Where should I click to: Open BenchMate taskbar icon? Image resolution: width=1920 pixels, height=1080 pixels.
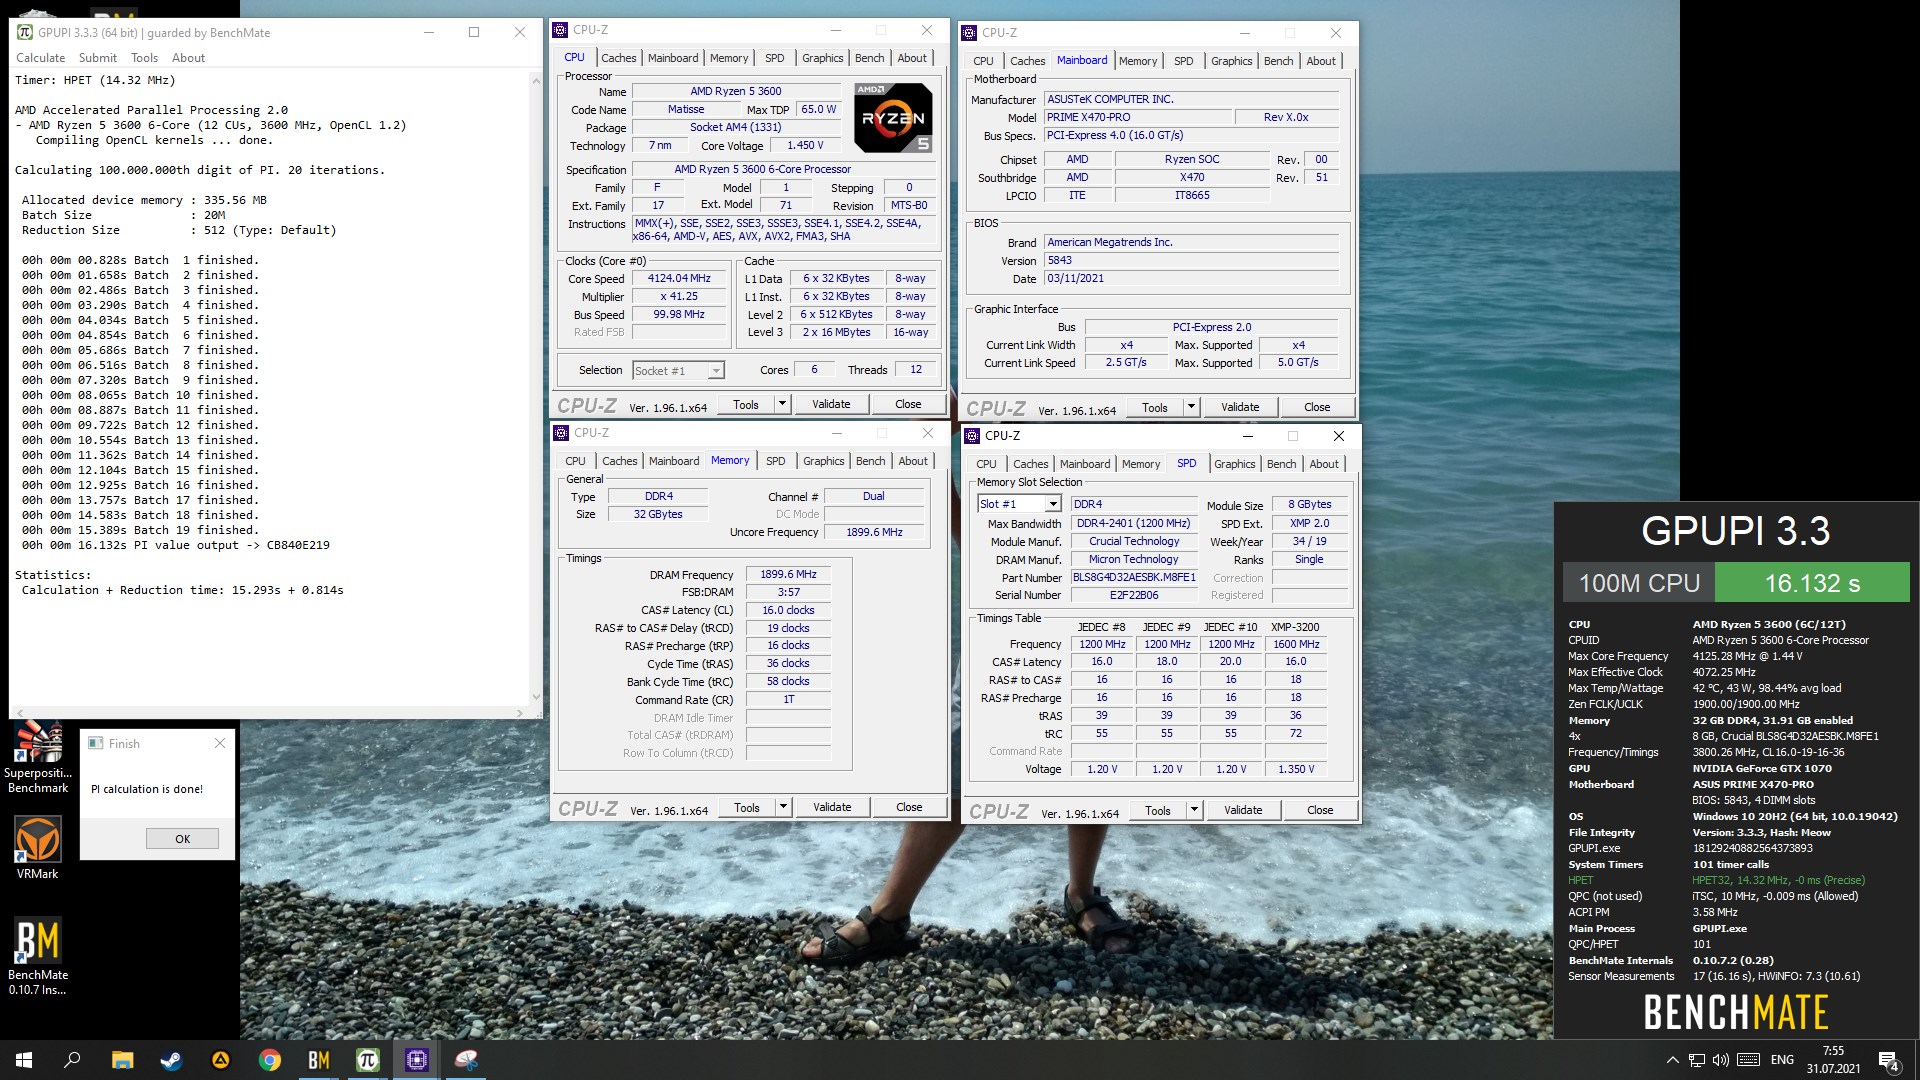click(x=318, y=1060)
